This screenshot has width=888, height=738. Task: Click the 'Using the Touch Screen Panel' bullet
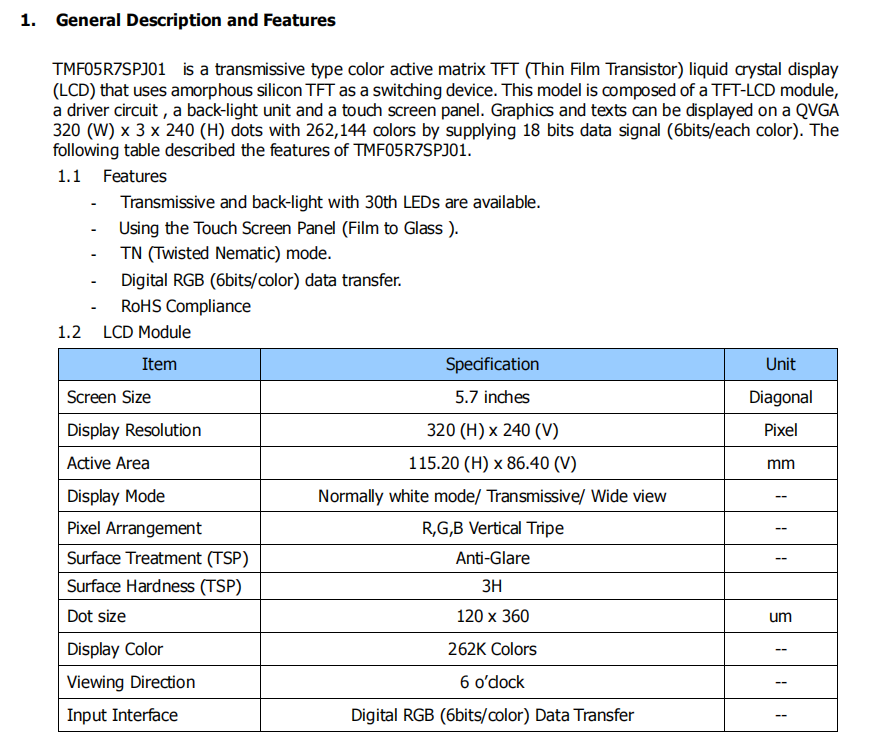pyautogui.click(x=289, y=228)
